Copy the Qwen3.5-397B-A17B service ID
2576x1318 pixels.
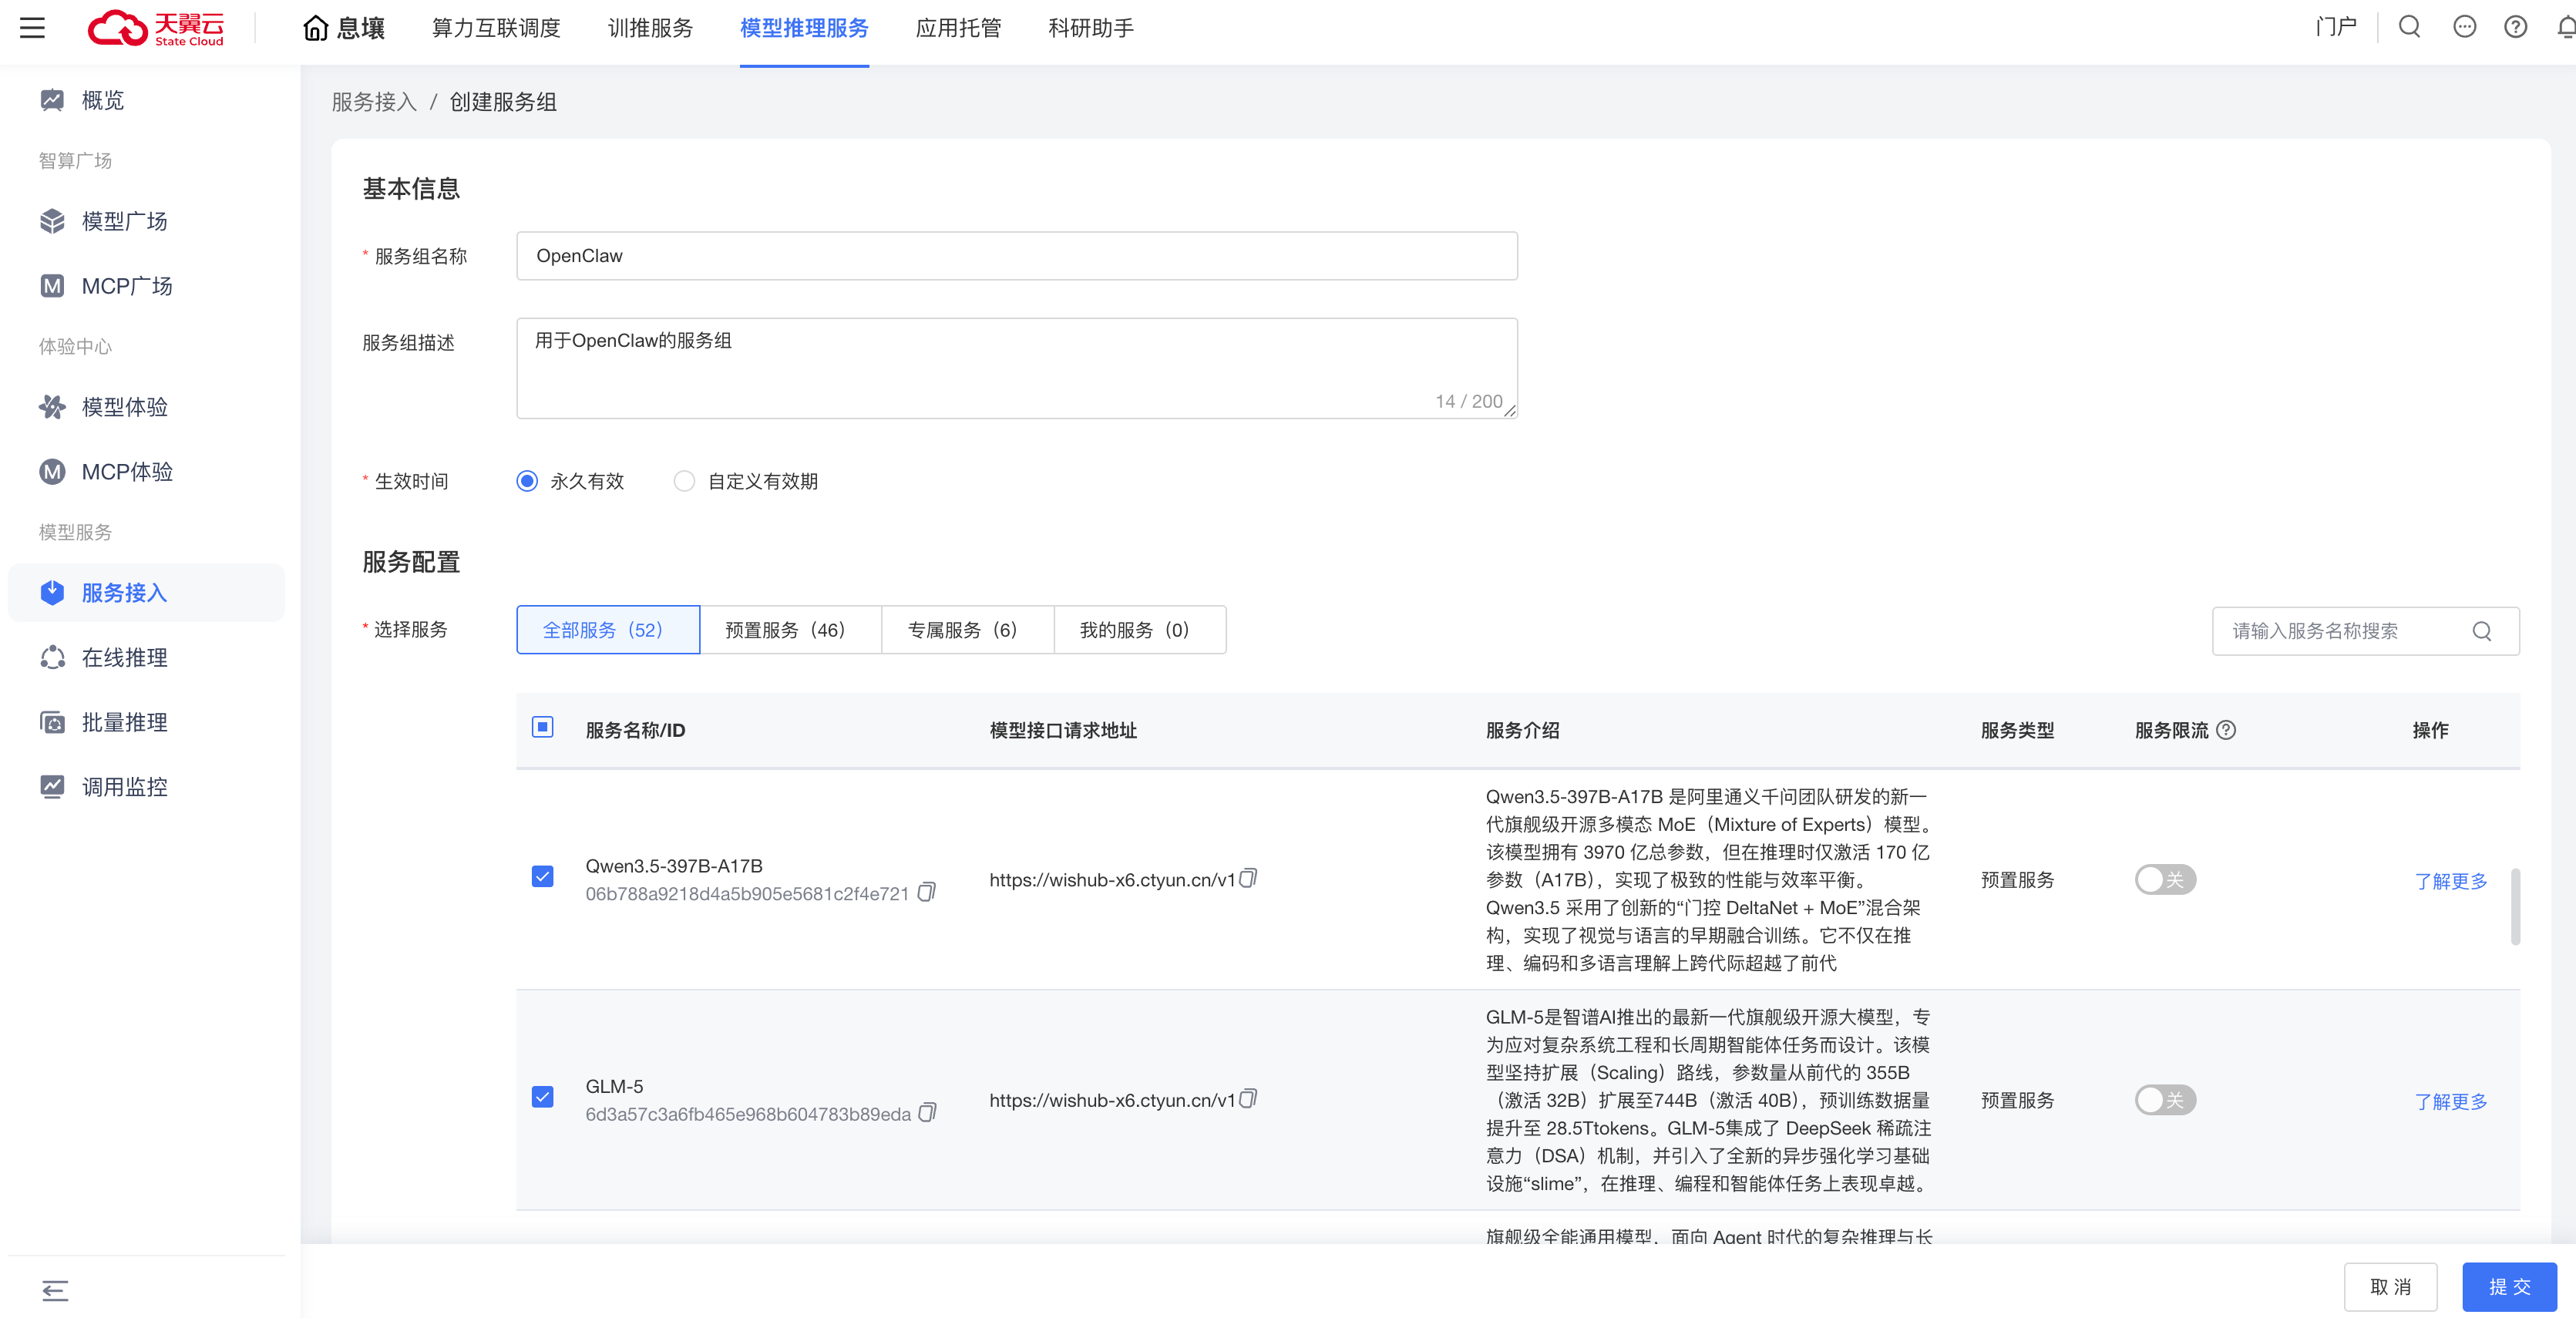pos(927,892)
